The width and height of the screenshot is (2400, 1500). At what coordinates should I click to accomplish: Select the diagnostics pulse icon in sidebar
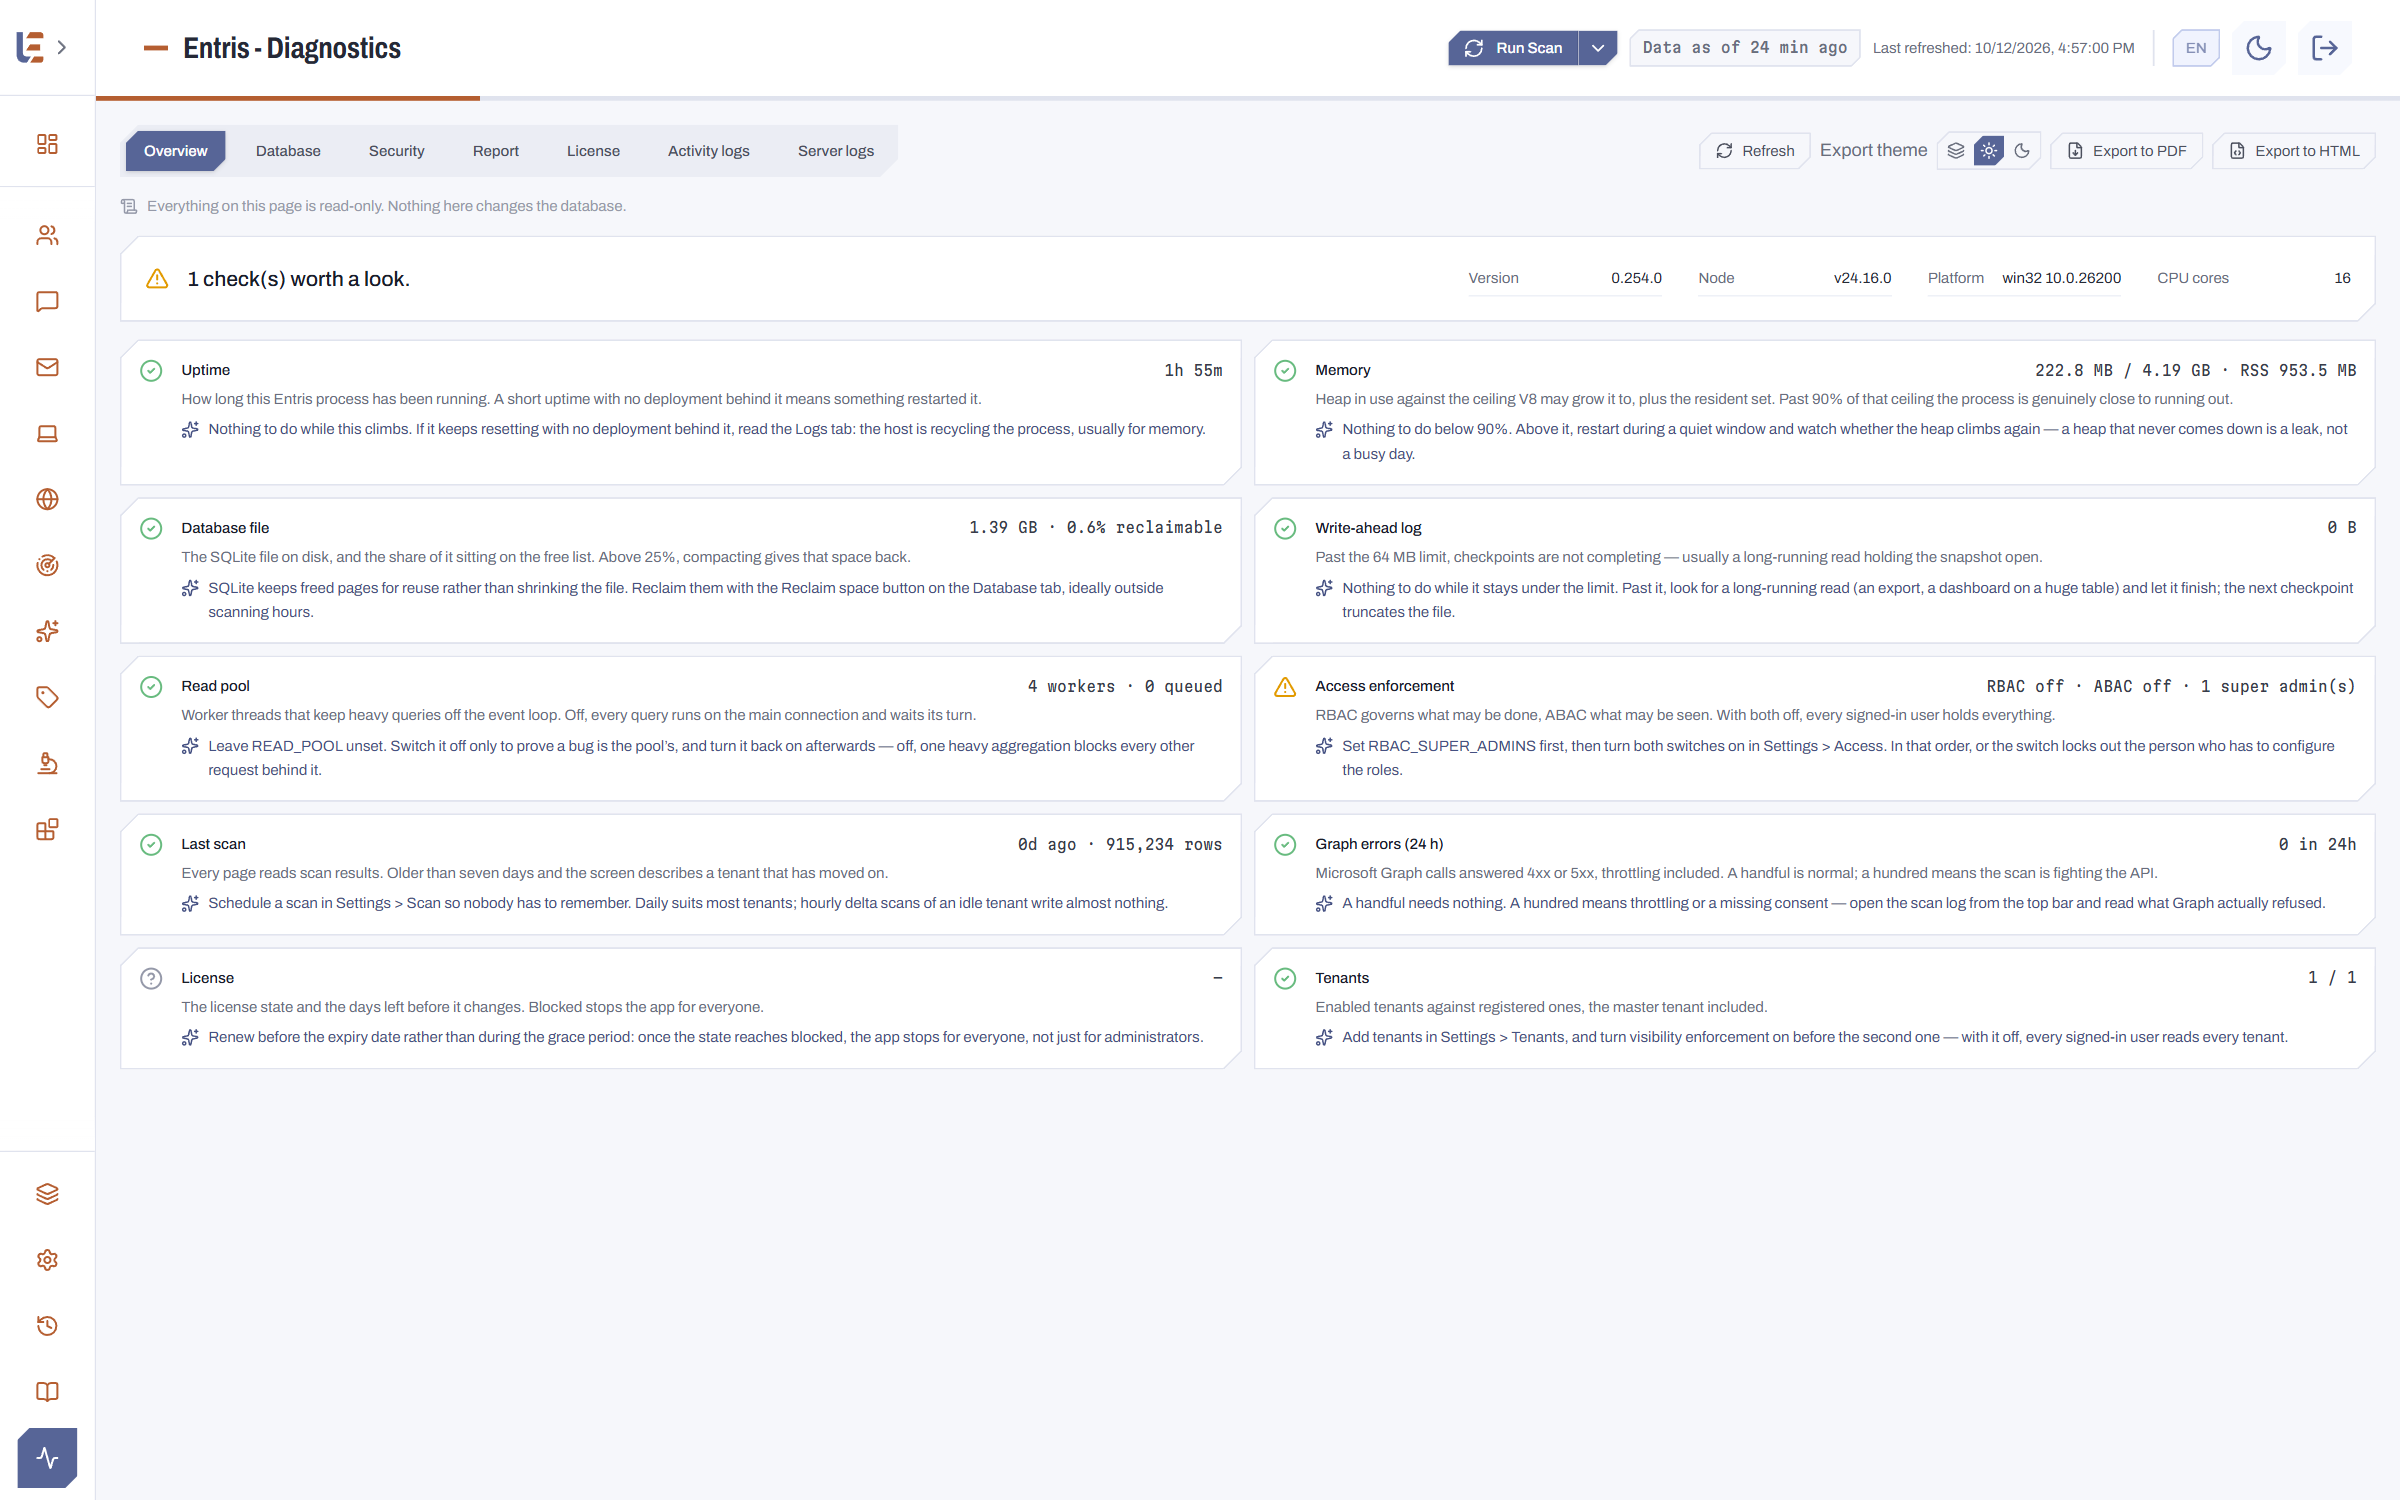coord(47,1458)
